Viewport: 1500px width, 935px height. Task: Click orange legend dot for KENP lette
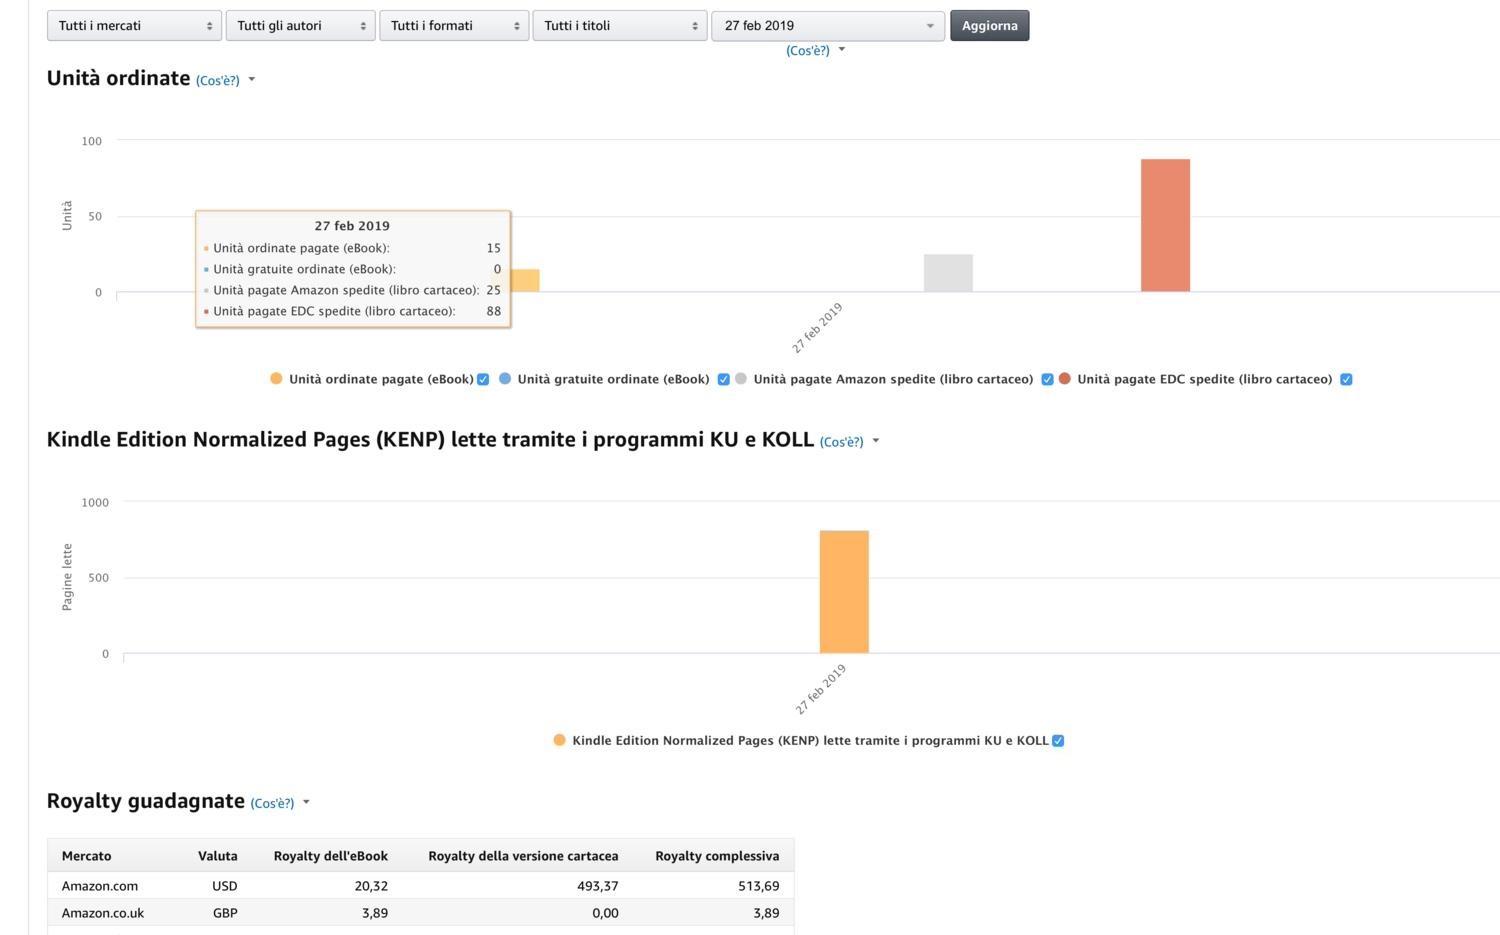click(560, 740)
